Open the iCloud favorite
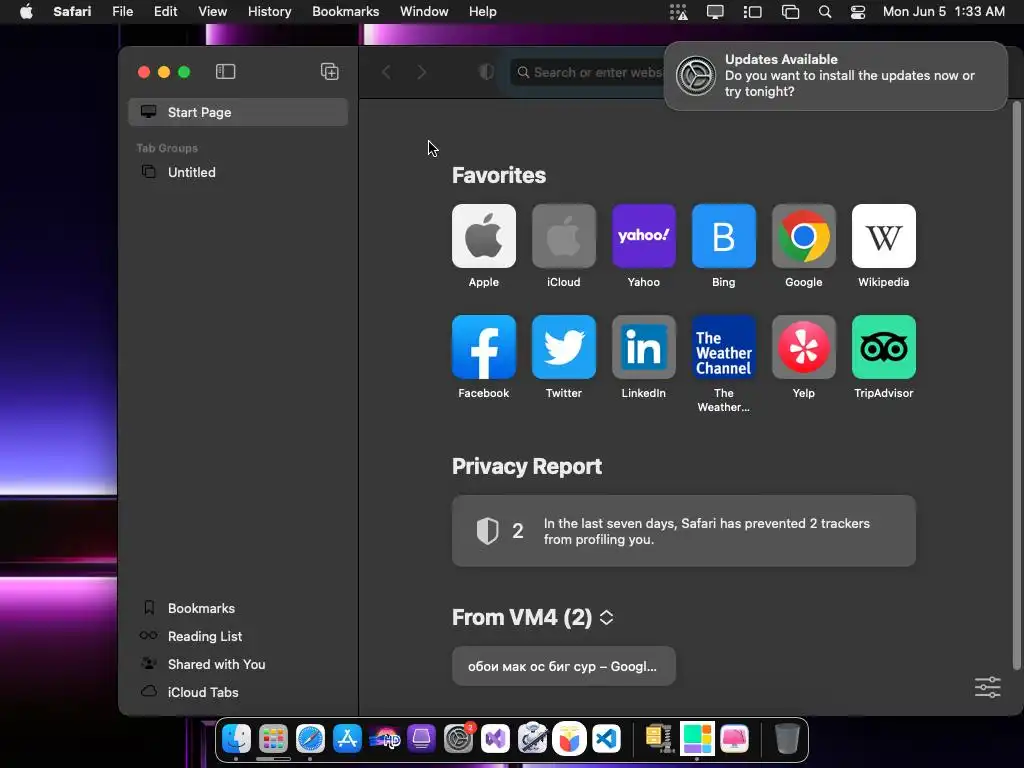The image size is (1024, 768). (x=564, y=236)
